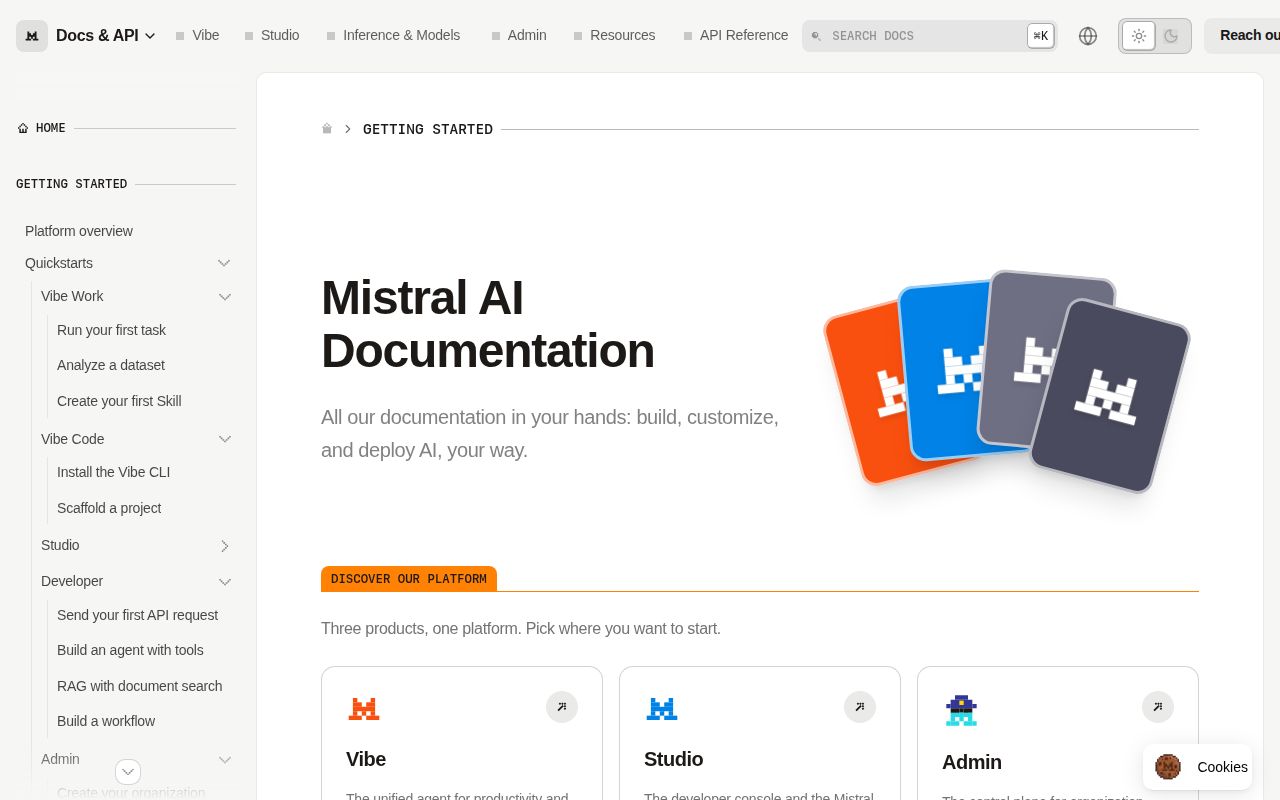1280x800 pixels.
Task: Click the breadcrumb home icon
Action: pos(327,129)
